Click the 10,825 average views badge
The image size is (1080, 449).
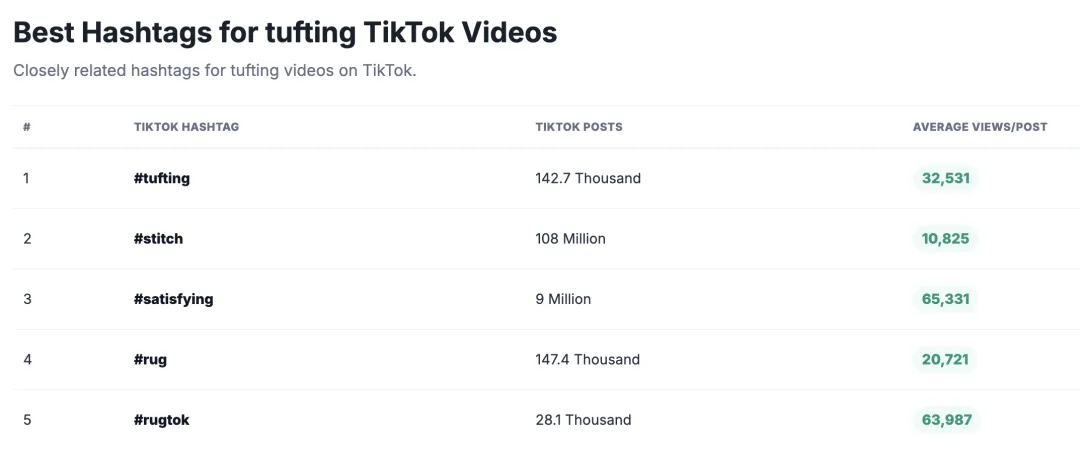pyautogui.click(x=946, y=239)
